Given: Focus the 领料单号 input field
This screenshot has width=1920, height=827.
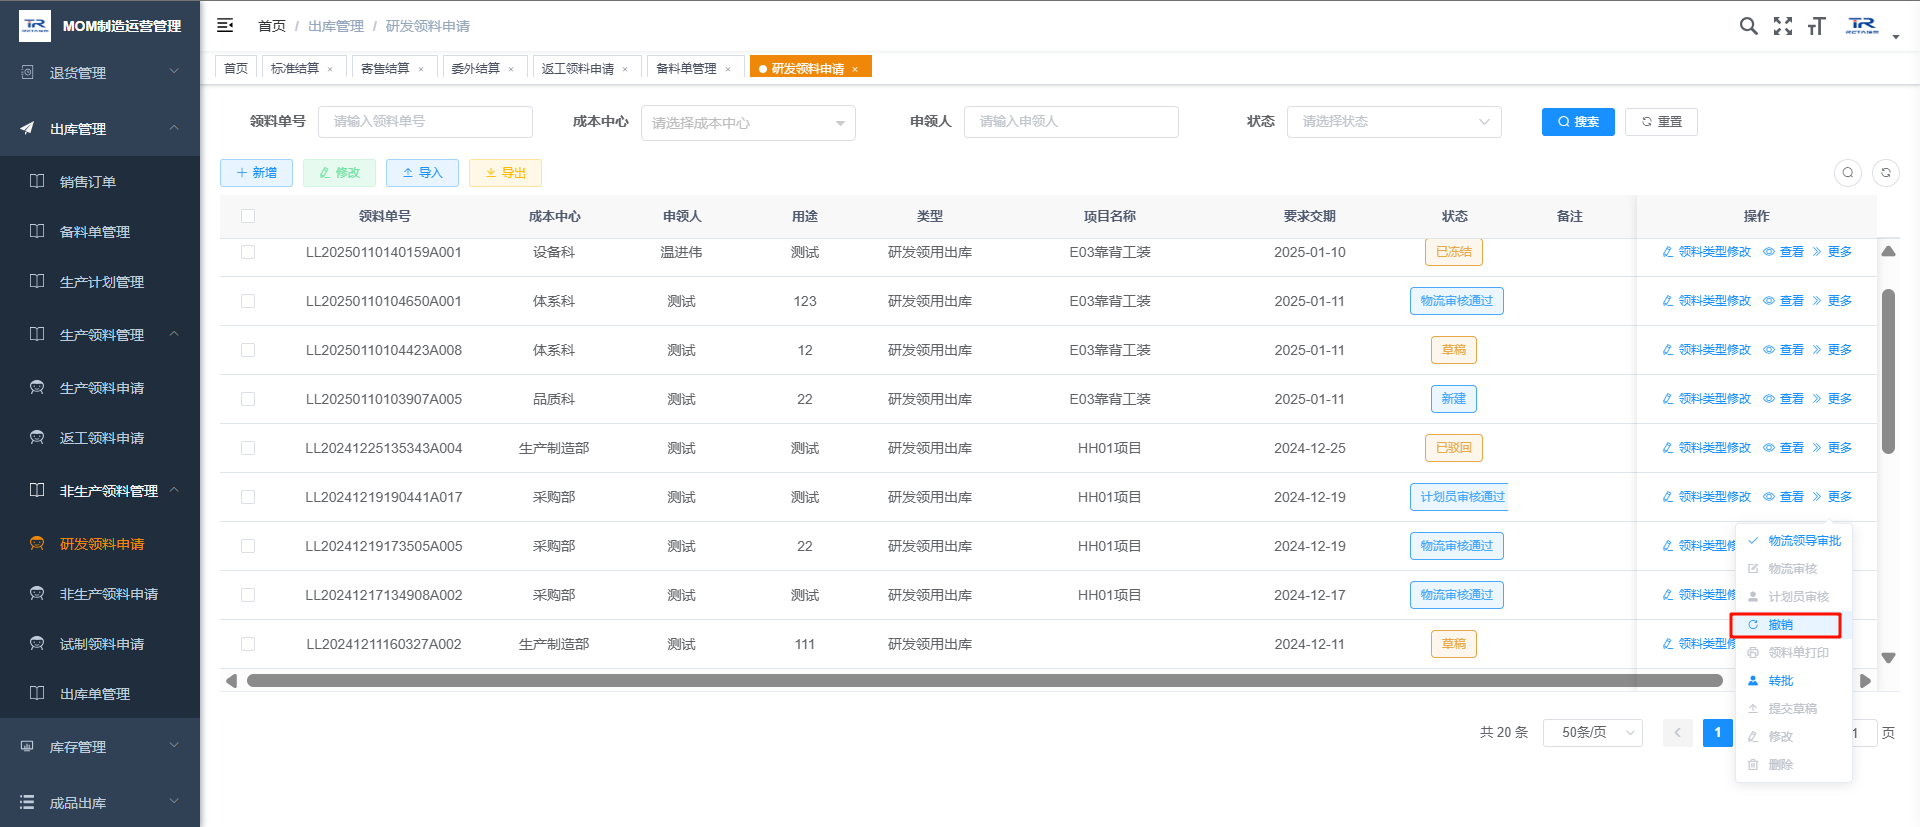Looking at the screenshot, I should 425,122.
